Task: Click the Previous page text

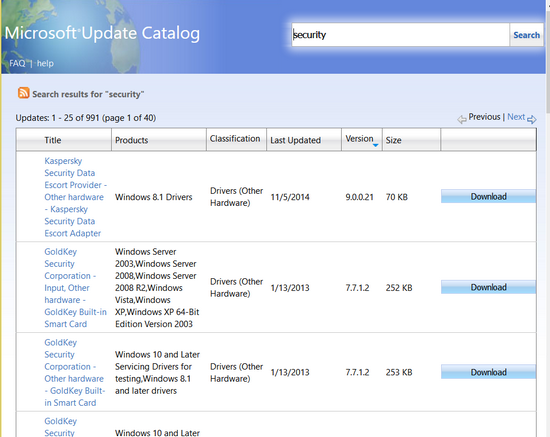Action: coord(484,117)
